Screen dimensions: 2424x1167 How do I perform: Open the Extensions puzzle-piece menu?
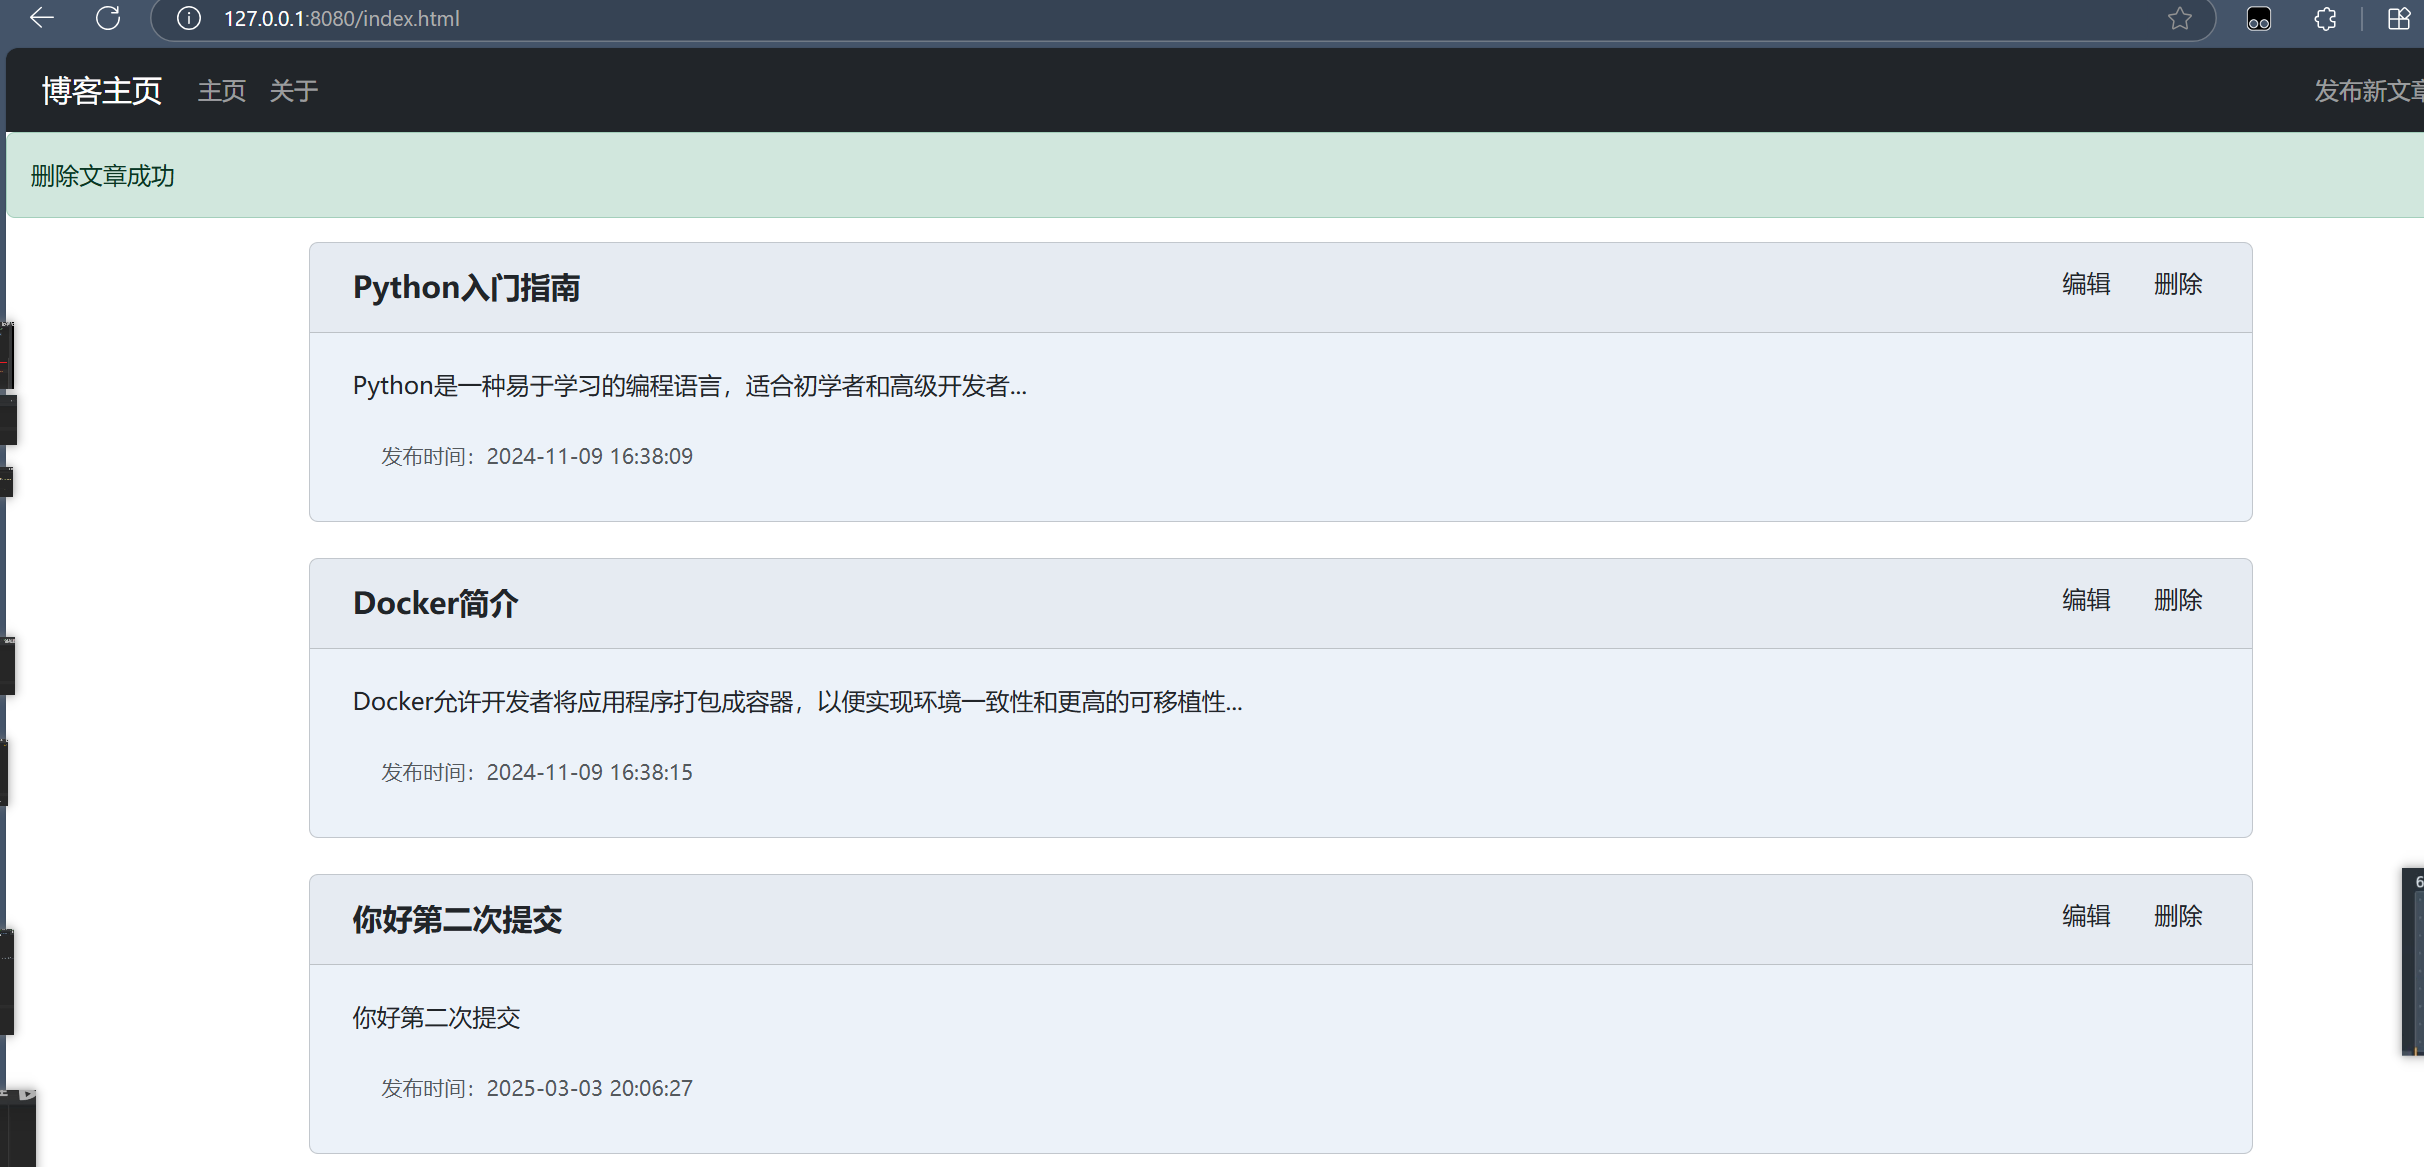coord(2325,19)
